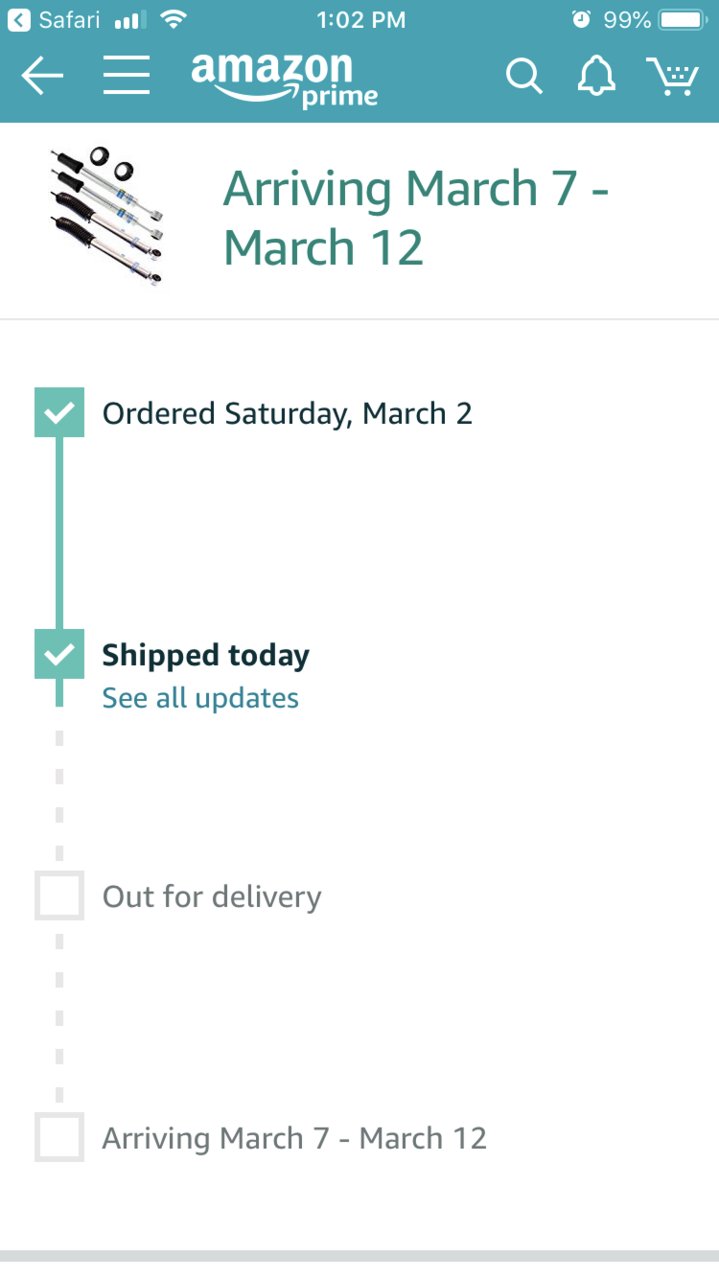Open the shopping cart

(672, 76)
